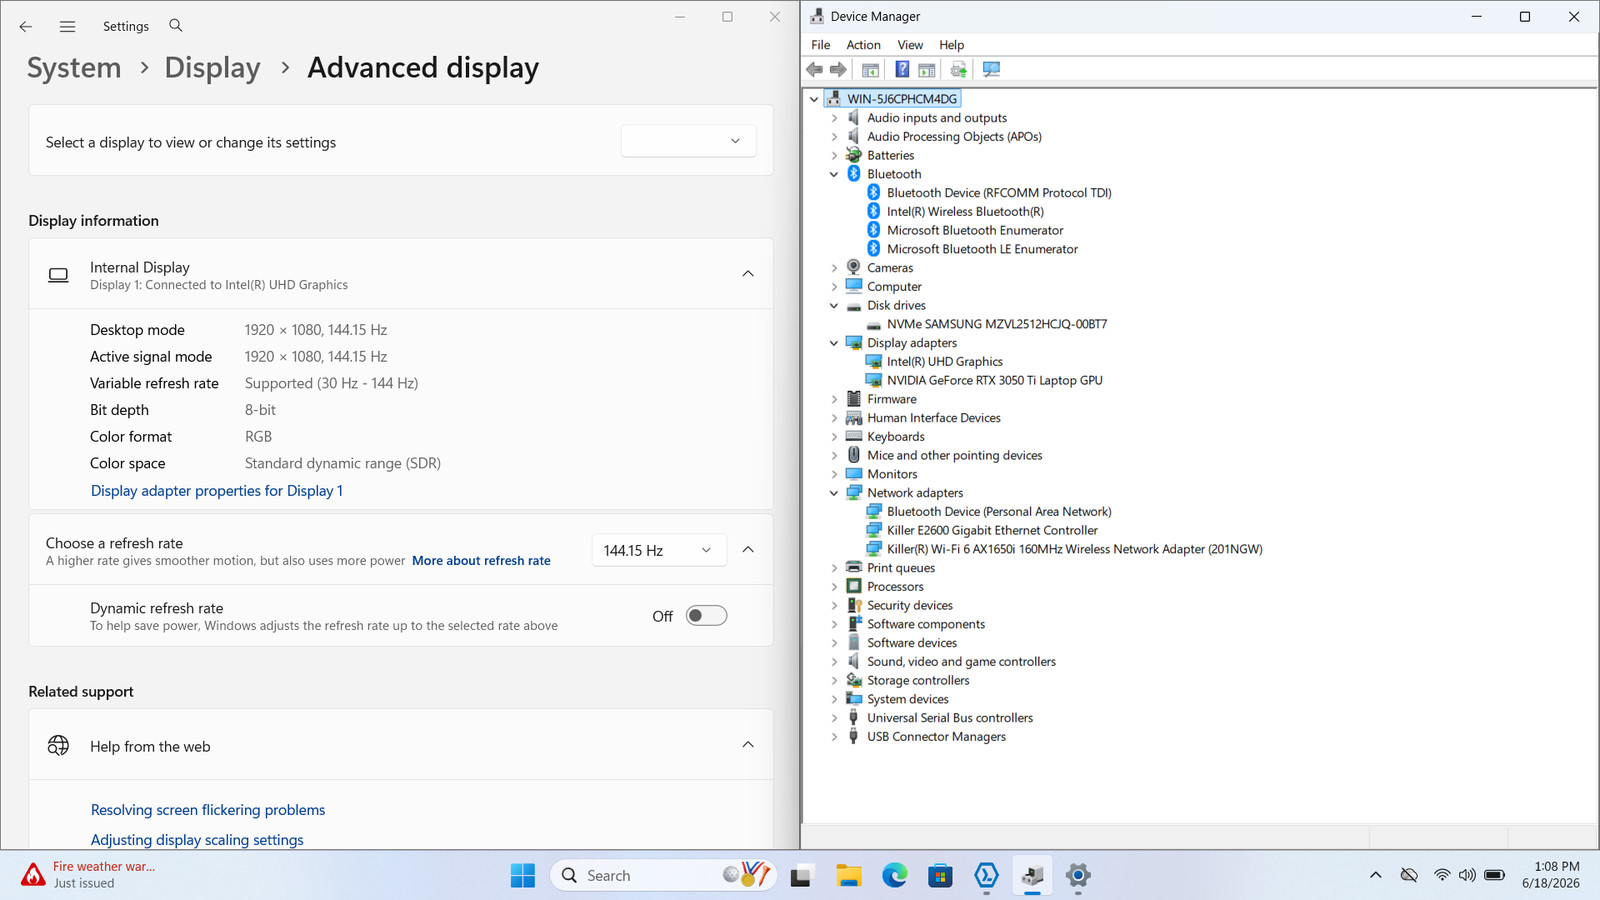
Task: Select Audio Processing Objects (APOs) category
Action: pyautogui.click(x=954, y=137)
